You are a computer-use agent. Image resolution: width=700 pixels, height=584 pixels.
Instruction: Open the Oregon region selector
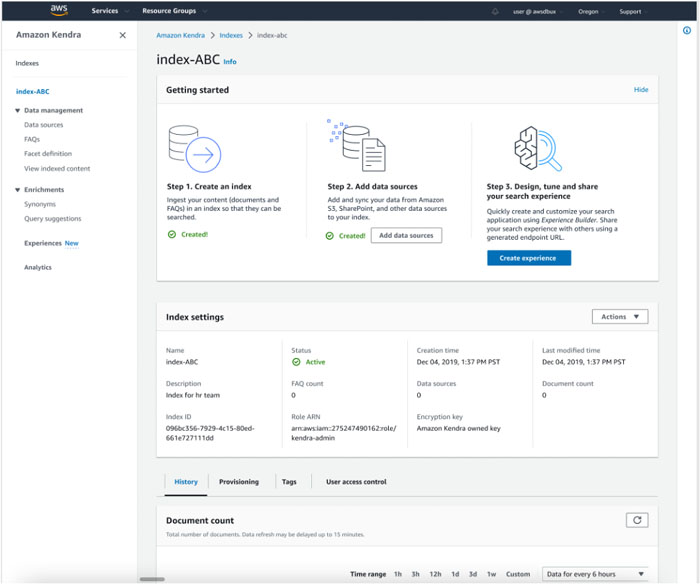pos(591,12)
